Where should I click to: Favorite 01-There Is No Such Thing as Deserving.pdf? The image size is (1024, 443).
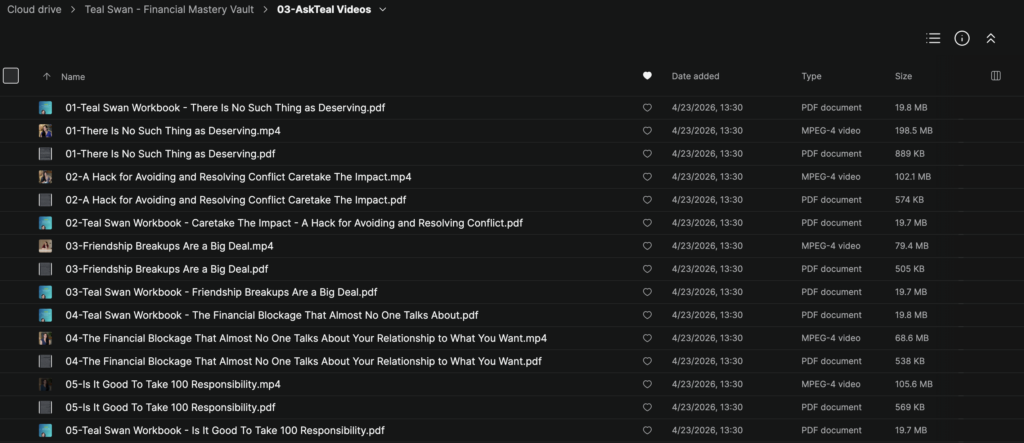pos(647,154)
